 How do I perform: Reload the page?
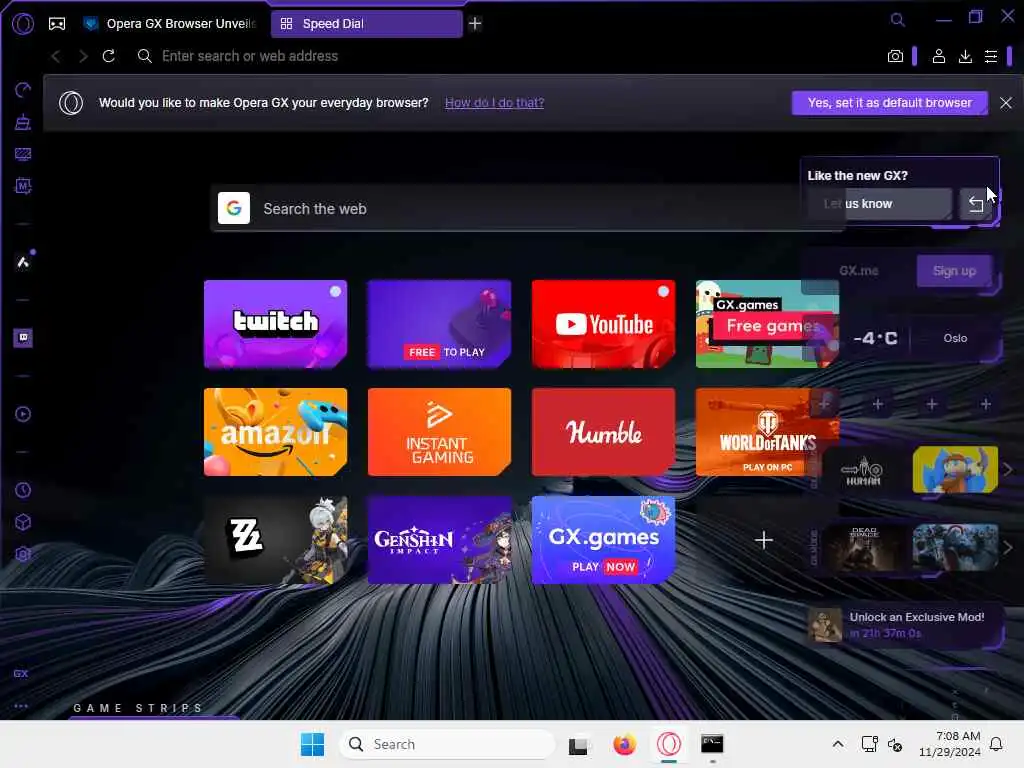[x=109, y=56]
